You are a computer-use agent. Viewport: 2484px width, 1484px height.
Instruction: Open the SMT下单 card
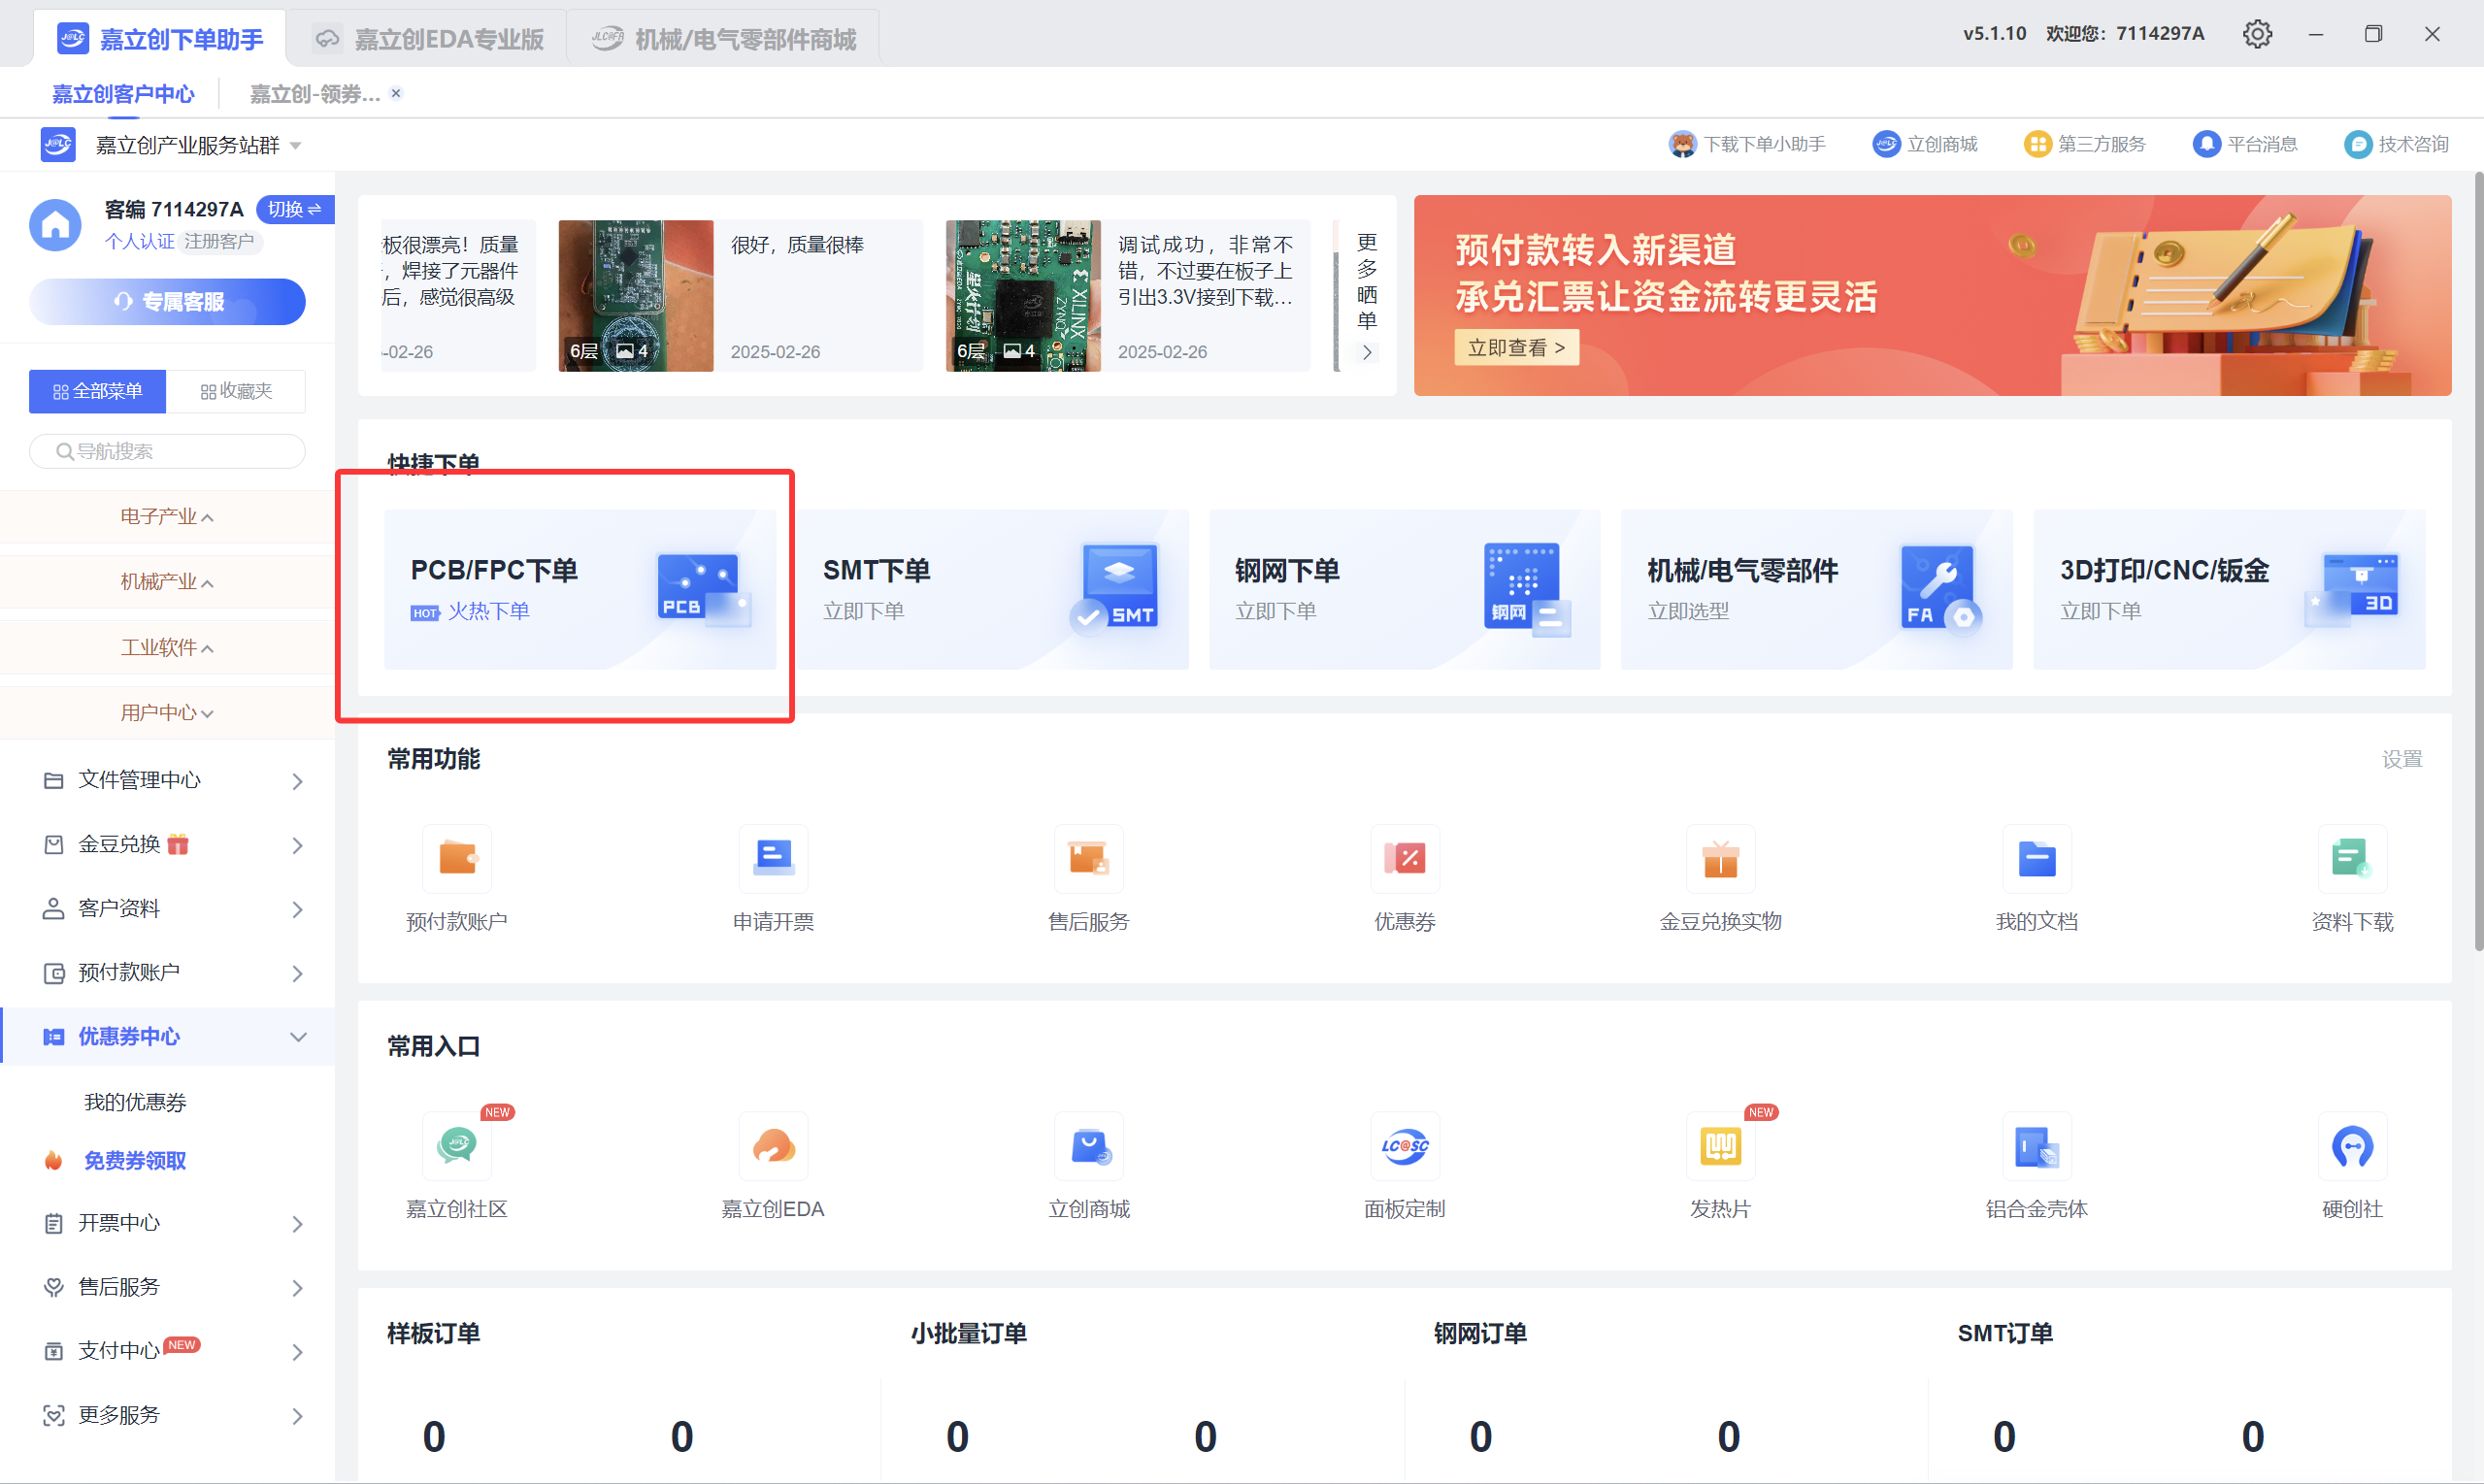pos(992,589)
